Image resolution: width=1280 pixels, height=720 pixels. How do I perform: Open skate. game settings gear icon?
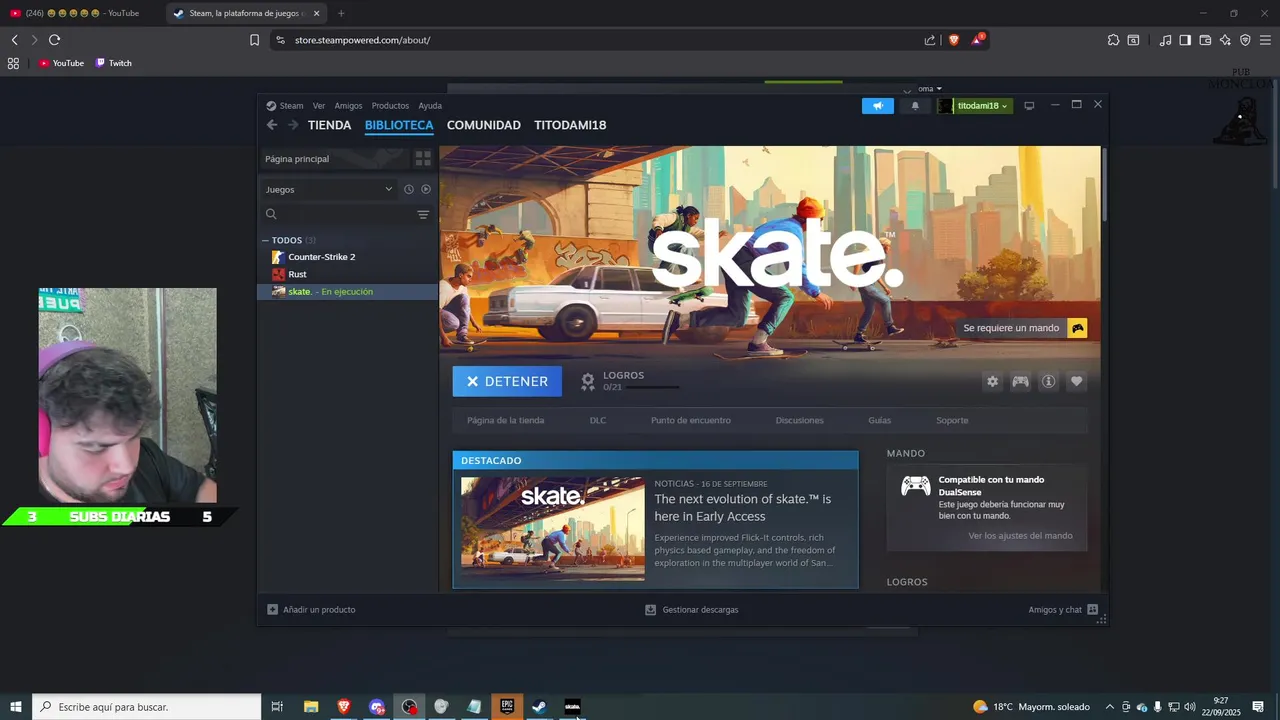click(x=992, y=381)
